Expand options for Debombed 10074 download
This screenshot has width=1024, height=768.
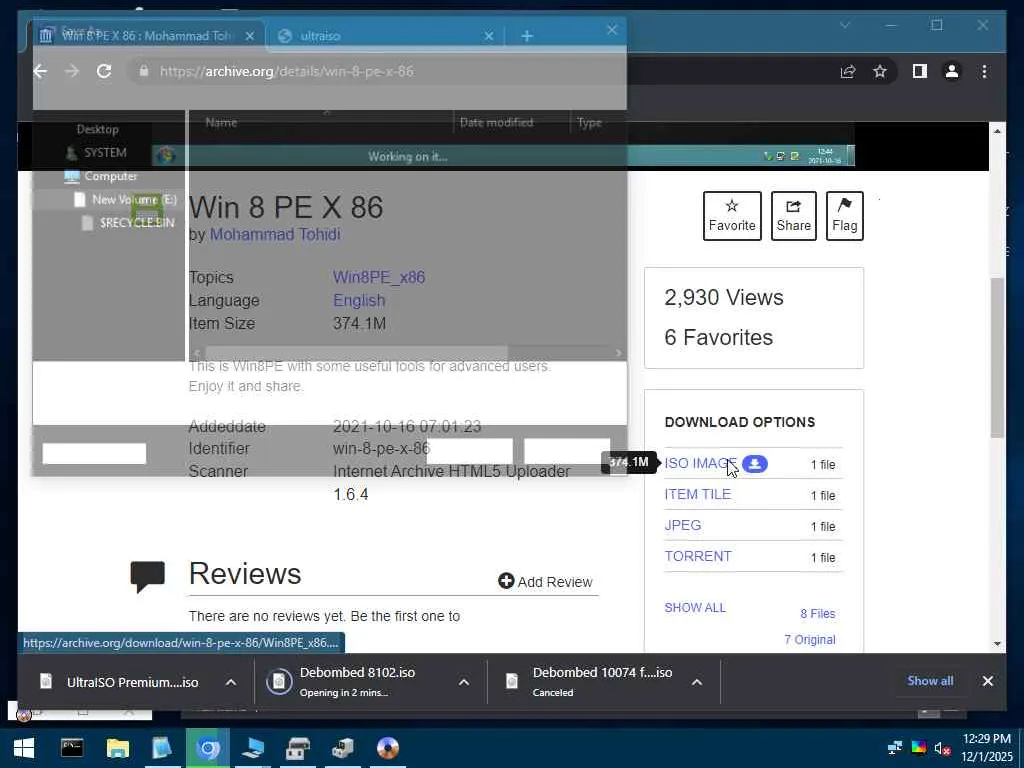coord(697,682)
